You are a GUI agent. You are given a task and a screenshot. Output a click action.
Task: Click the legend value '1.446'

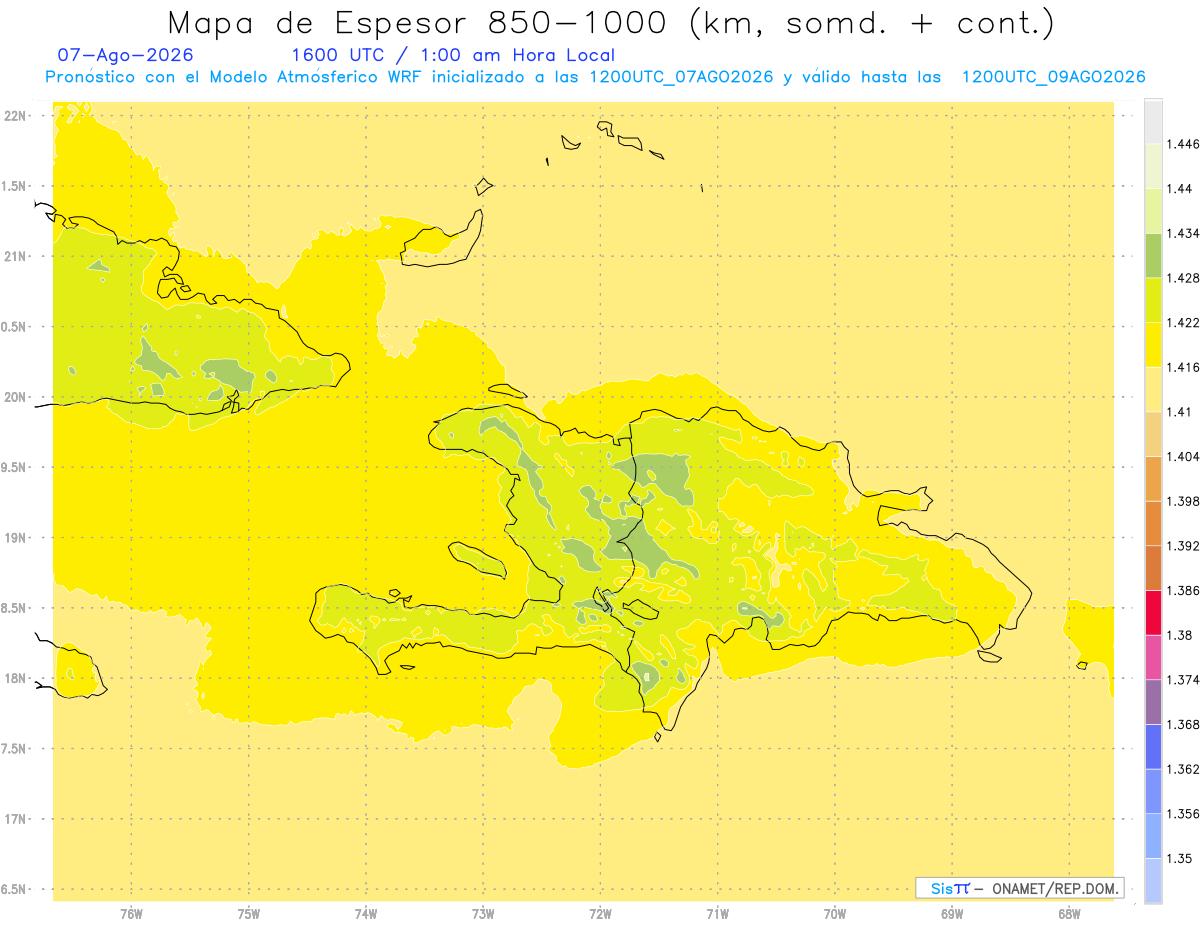(1183, 144)
